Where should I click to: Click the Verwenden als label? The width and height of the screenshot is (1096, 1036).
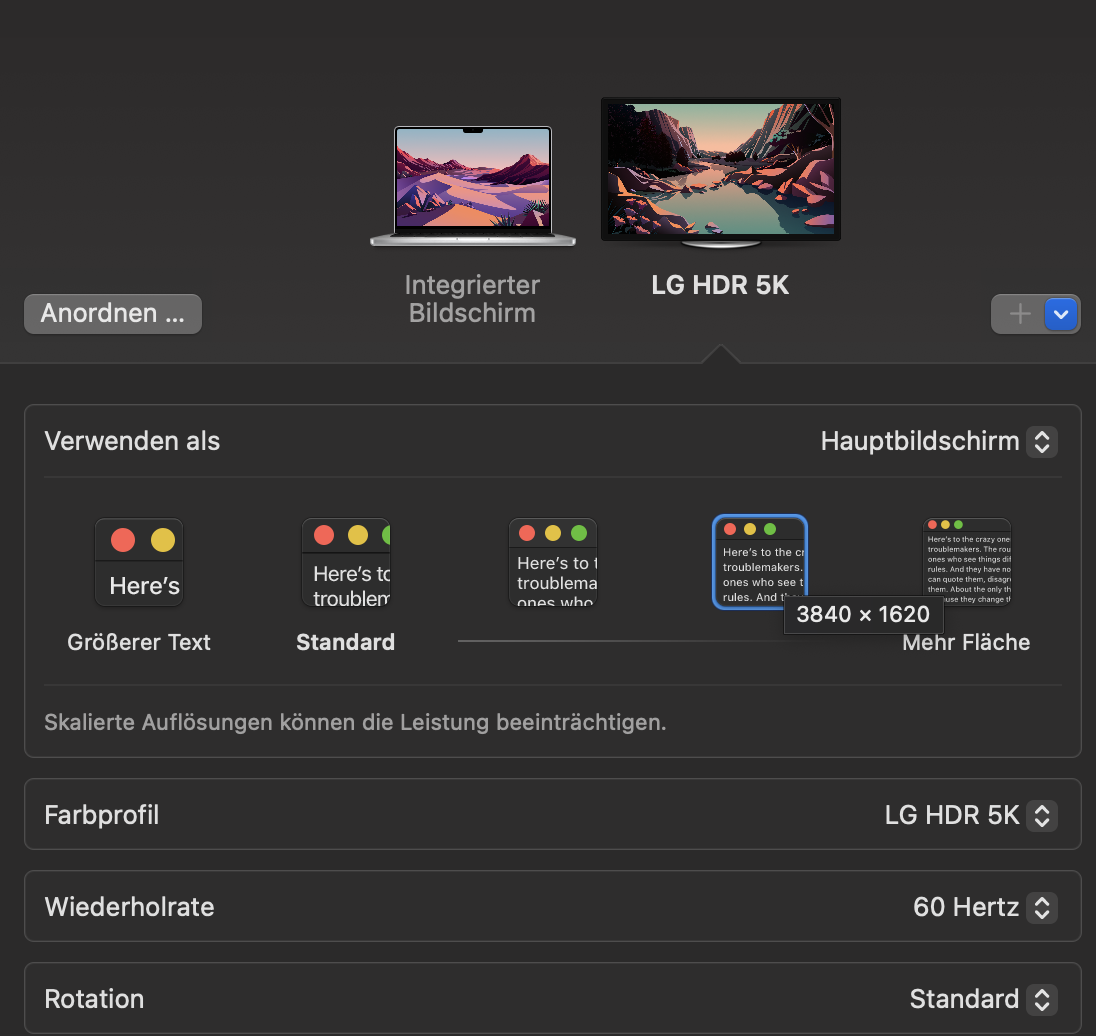(x=132, y=441)
